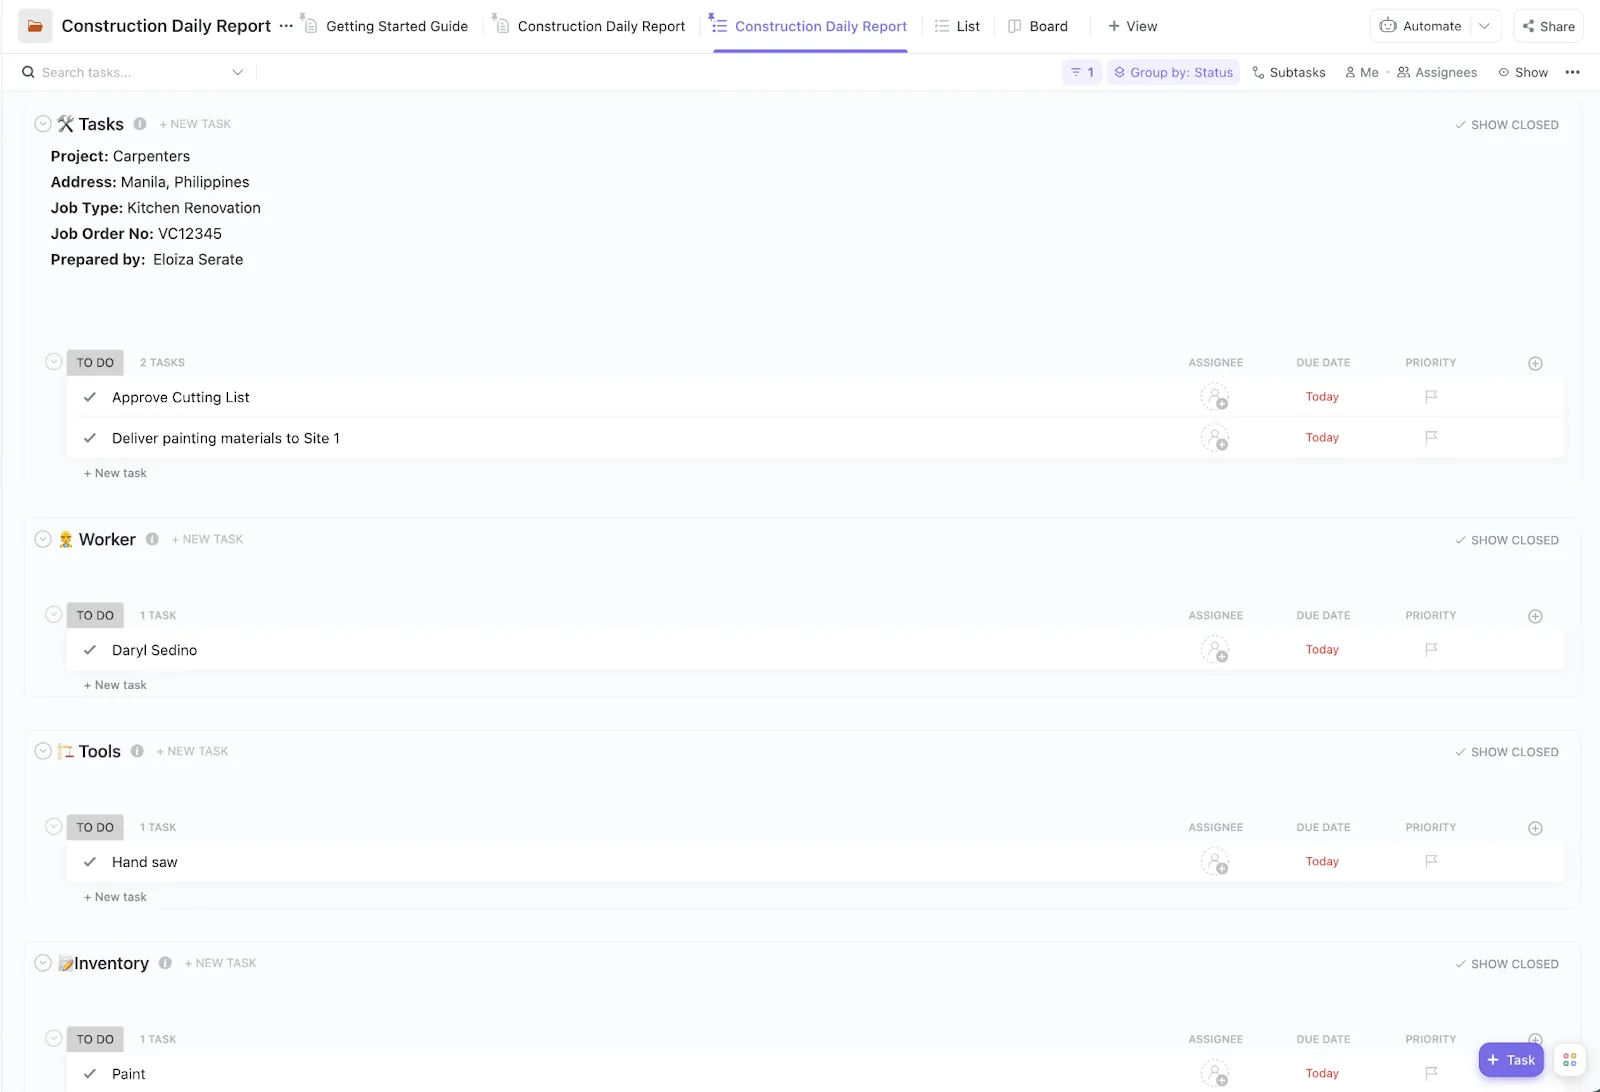Open the Show options menu
This screenshot has width=1600, height=1092.
1523,72
